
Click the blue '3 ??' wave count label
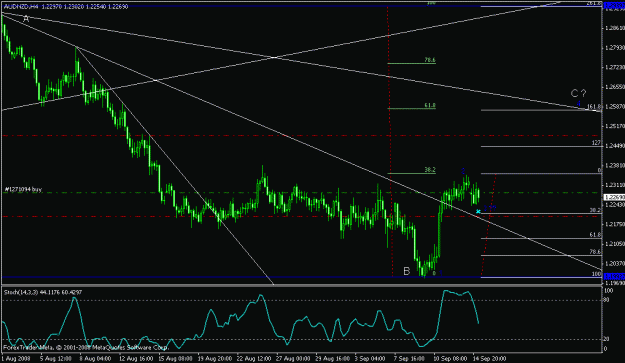click(490, 208)
